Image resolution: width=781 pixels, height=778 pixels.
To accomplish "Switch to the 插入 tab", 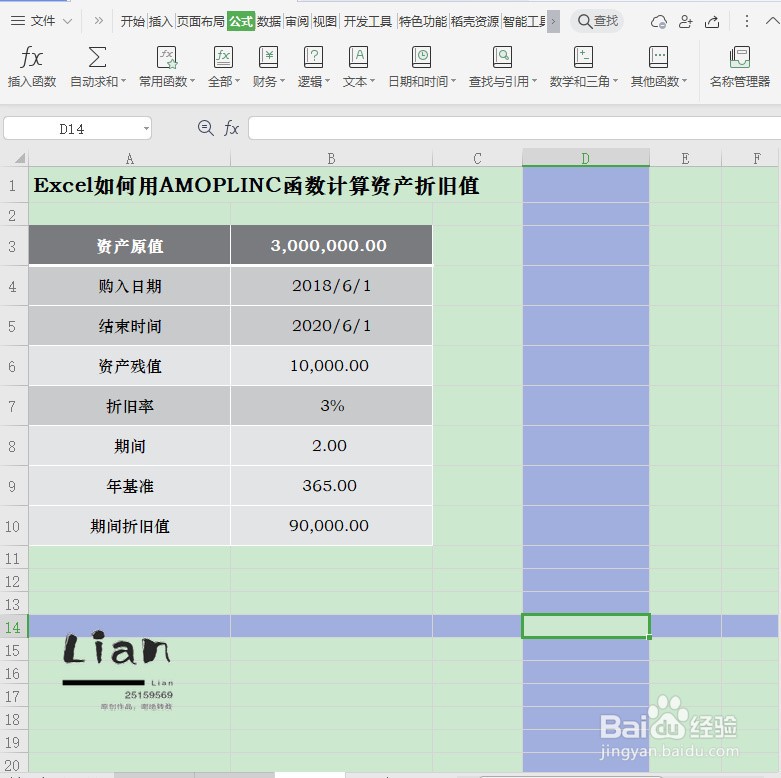I will (x=160, y=21).
